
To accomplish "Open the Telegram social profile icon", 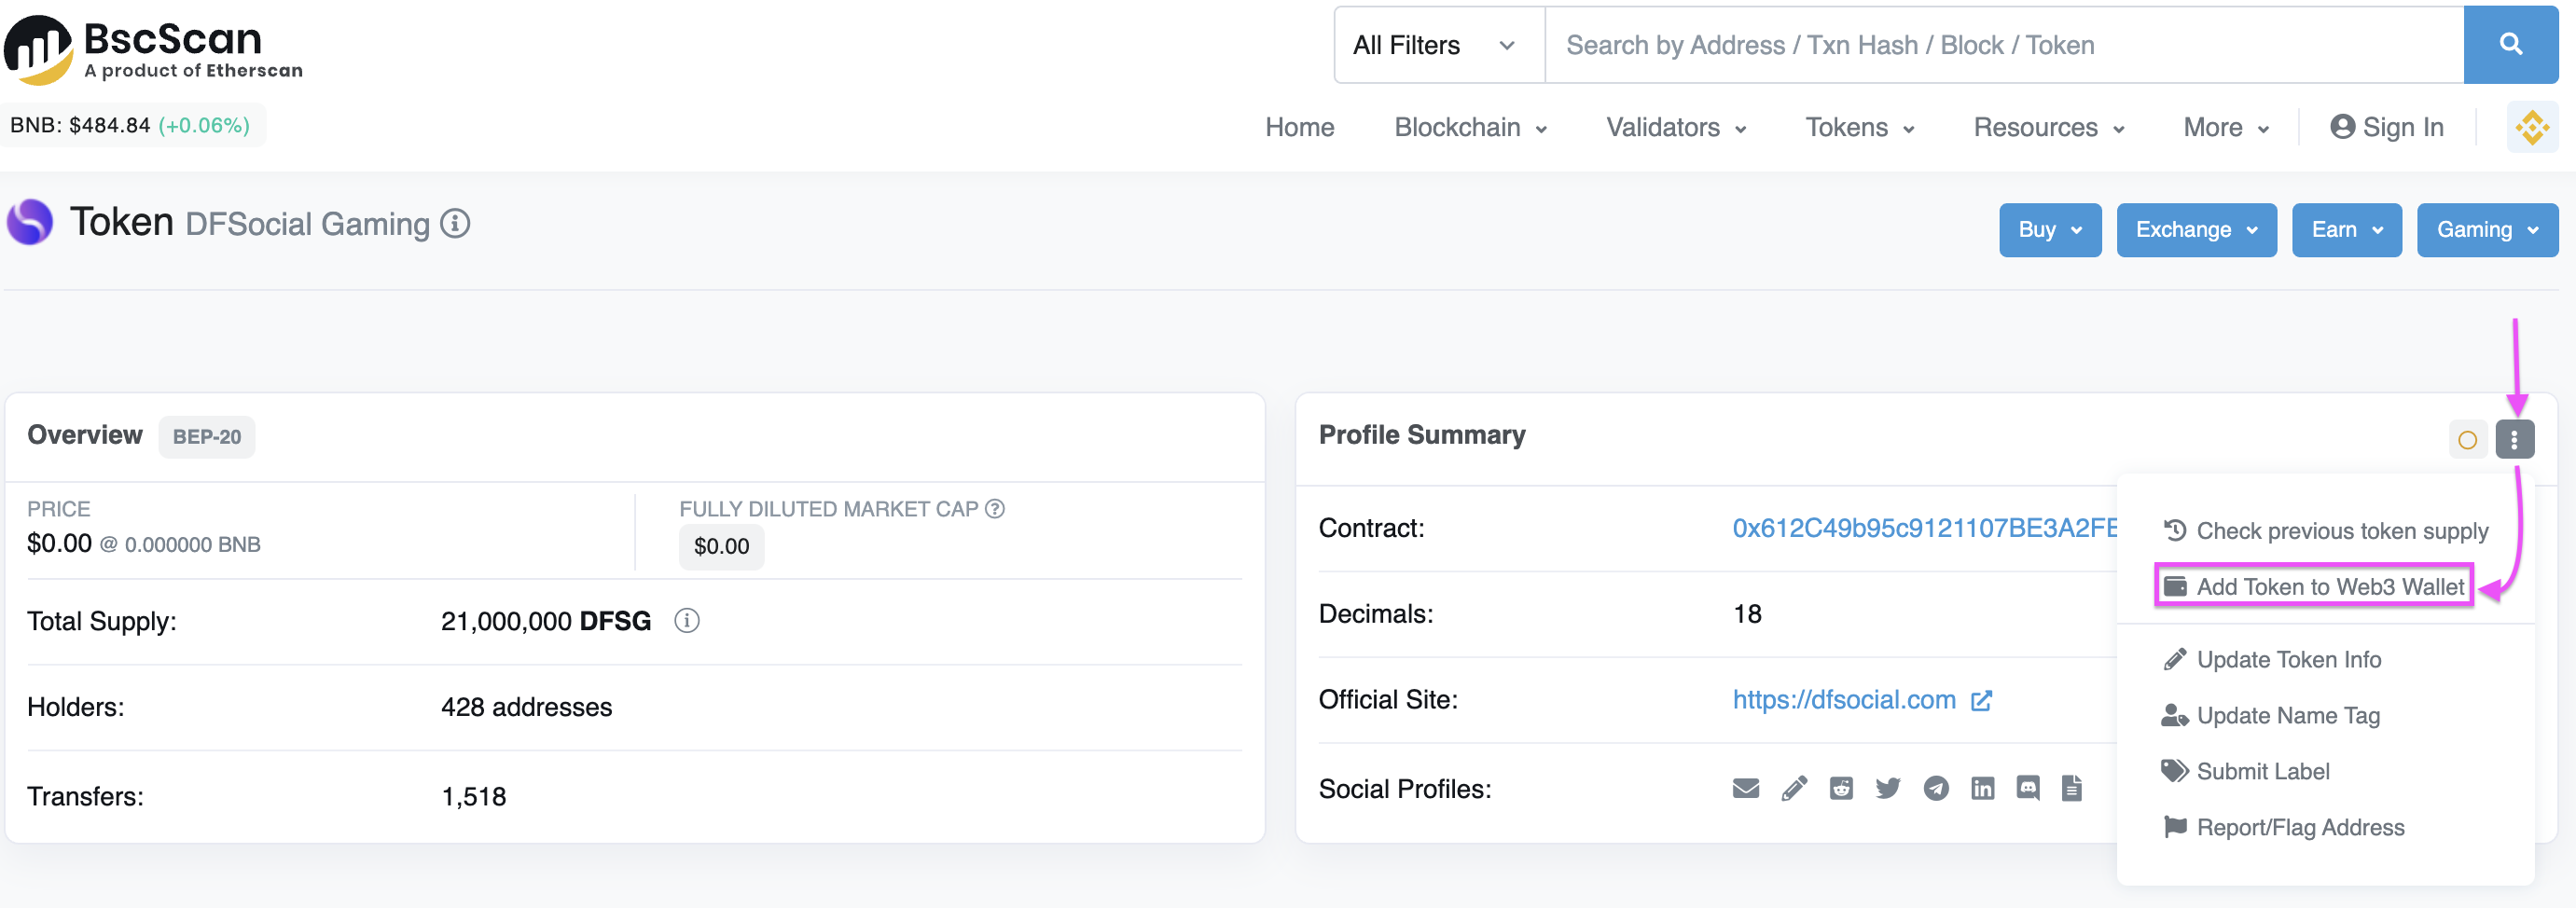I will [x=1936, y=789].
